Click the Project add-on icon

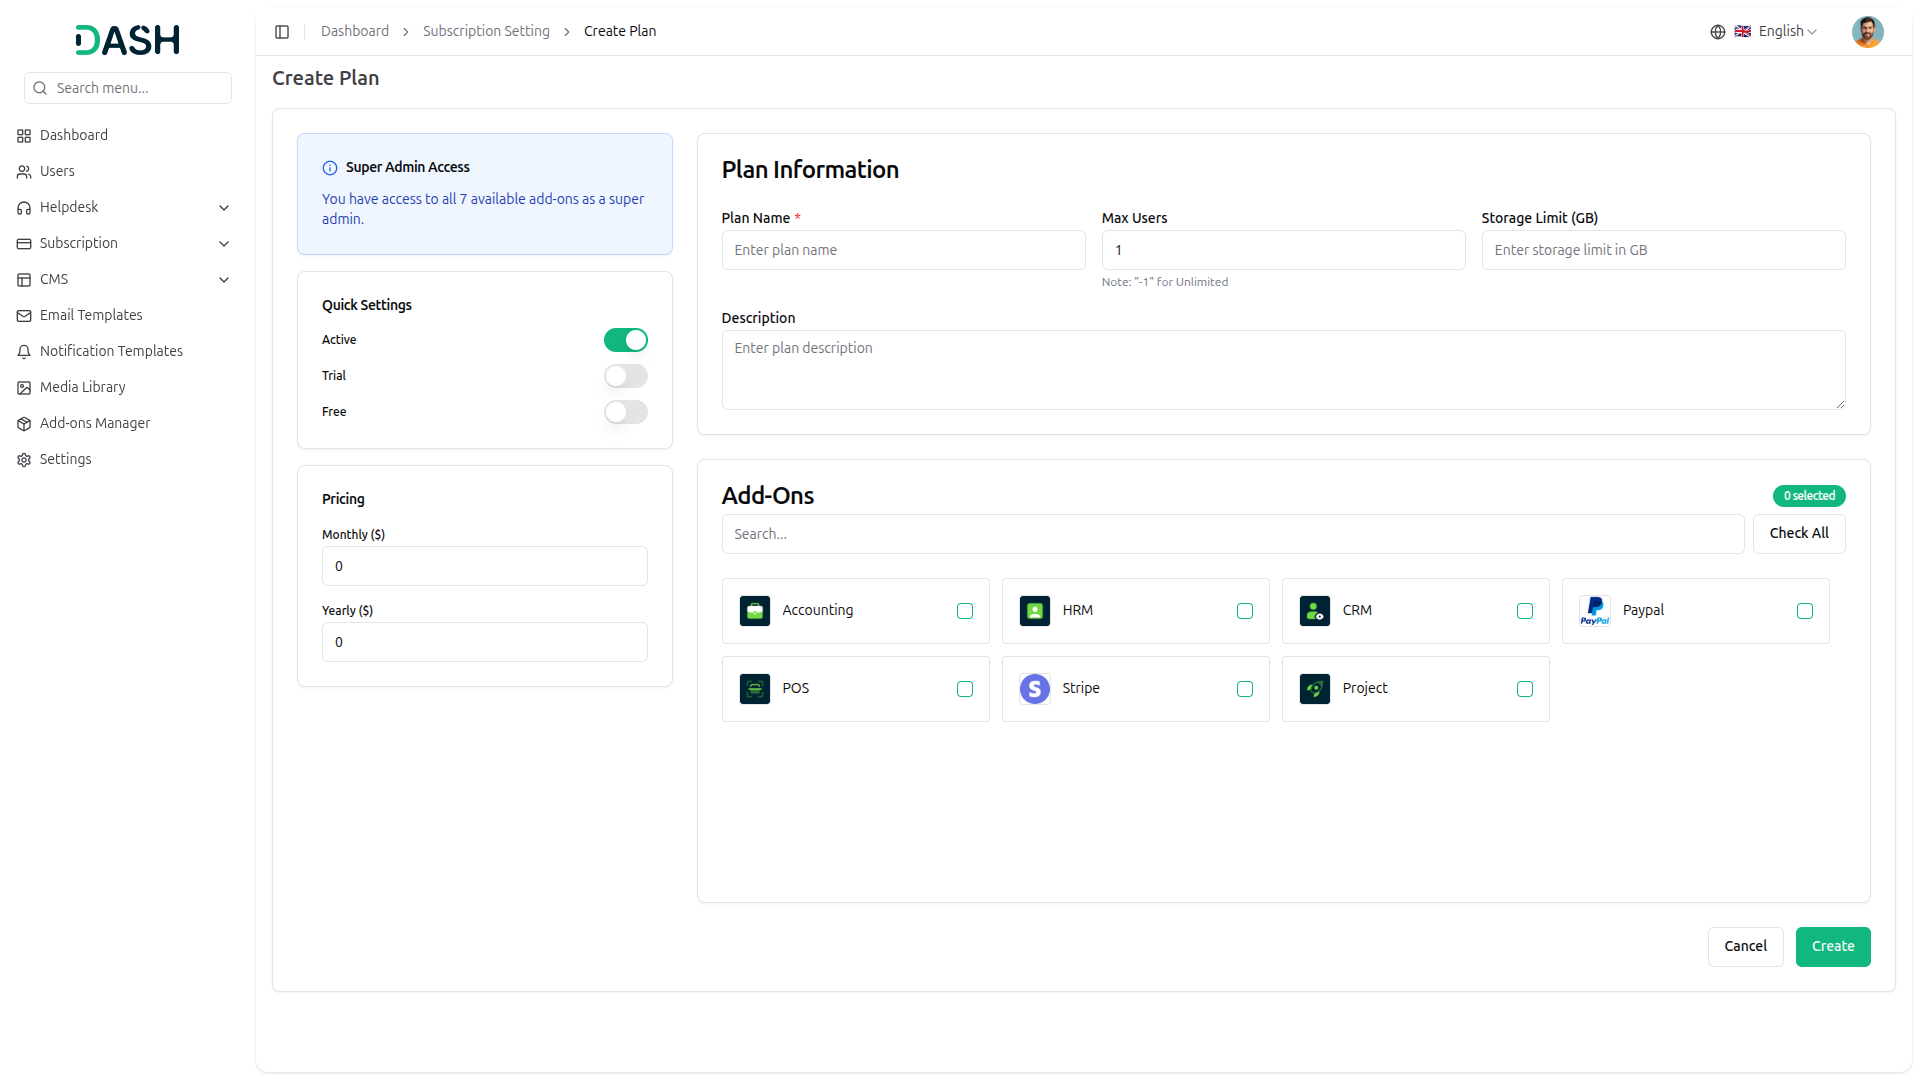click(1315, 689)
